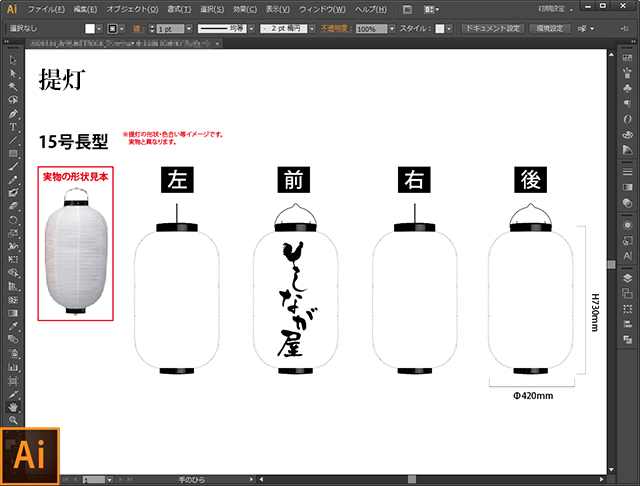Select the Magic Wand tool

tap(13, 87)
